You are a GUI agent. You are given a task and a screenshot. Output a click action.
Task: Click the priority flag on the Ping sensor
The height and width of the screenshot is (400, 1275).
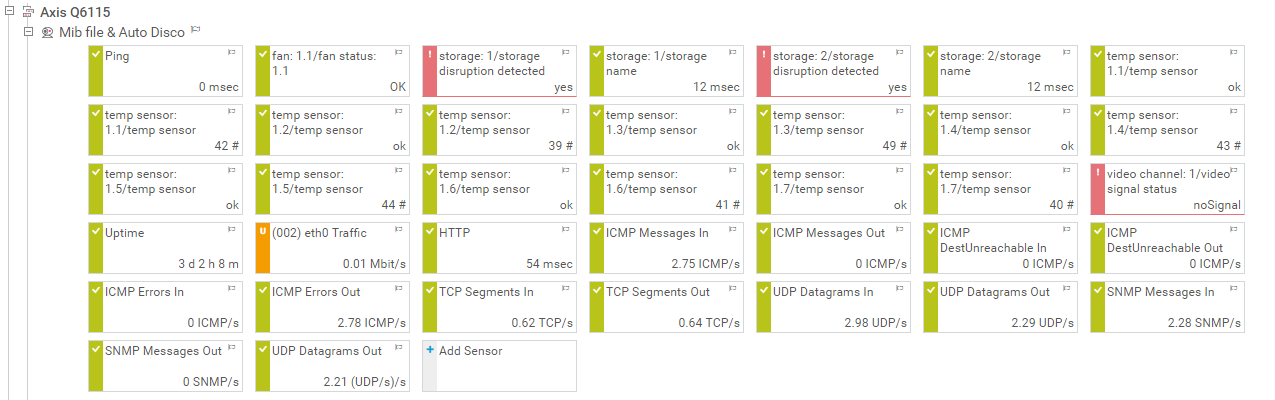pyautogui.click(x=231, y=52)
